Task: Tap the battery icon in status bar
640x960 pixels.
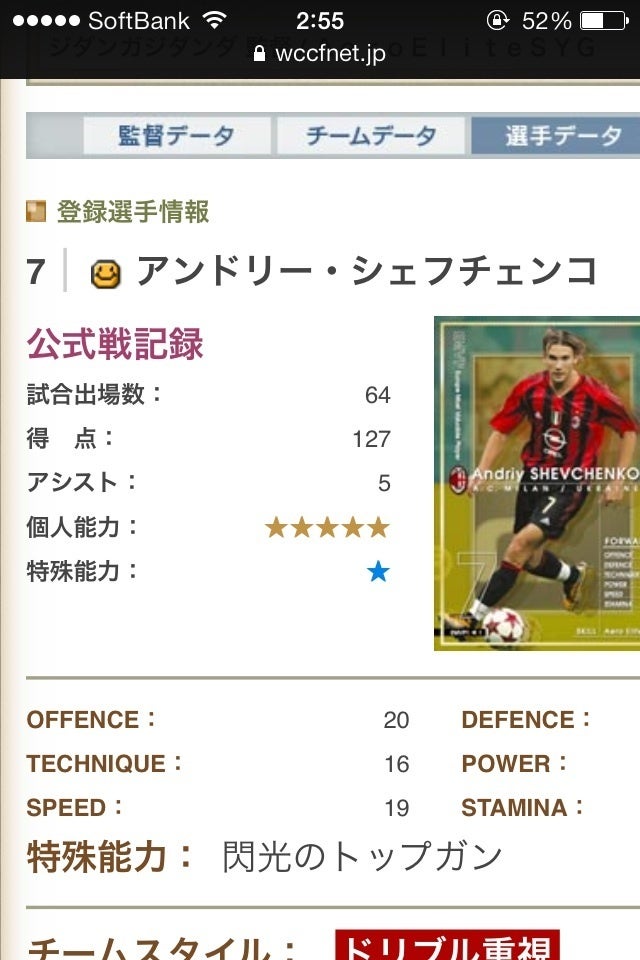Action: 604,20
